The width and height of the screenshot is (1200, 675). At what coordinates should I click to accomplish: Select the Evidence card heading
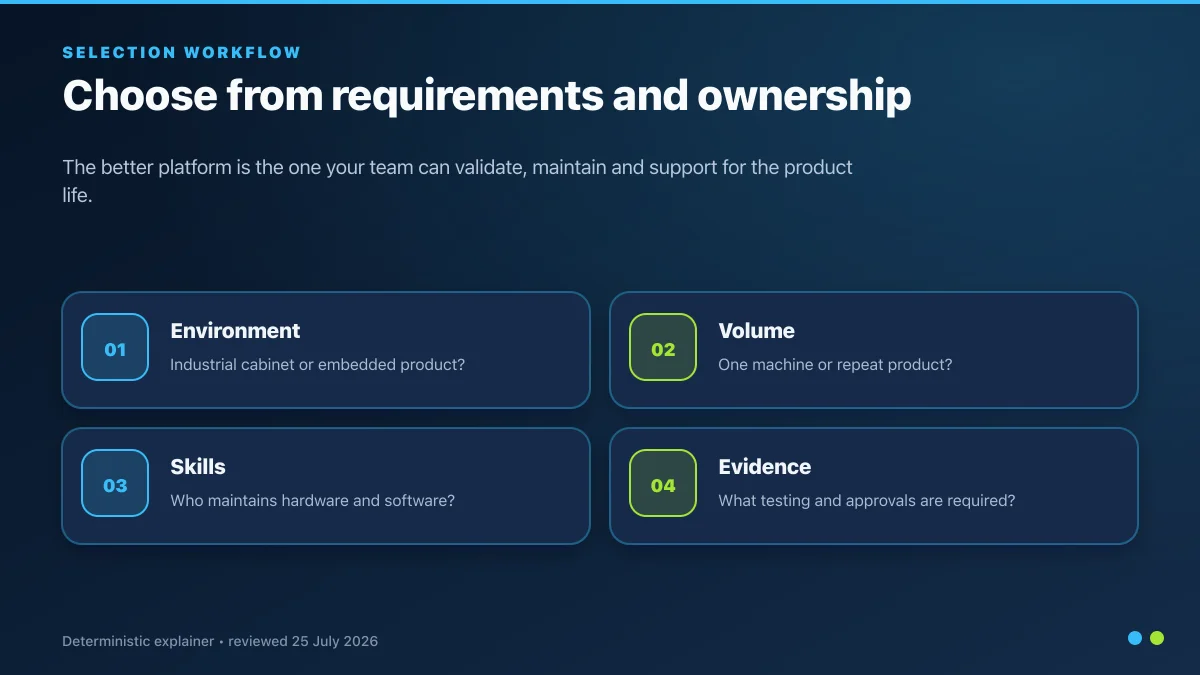point(764,467)
